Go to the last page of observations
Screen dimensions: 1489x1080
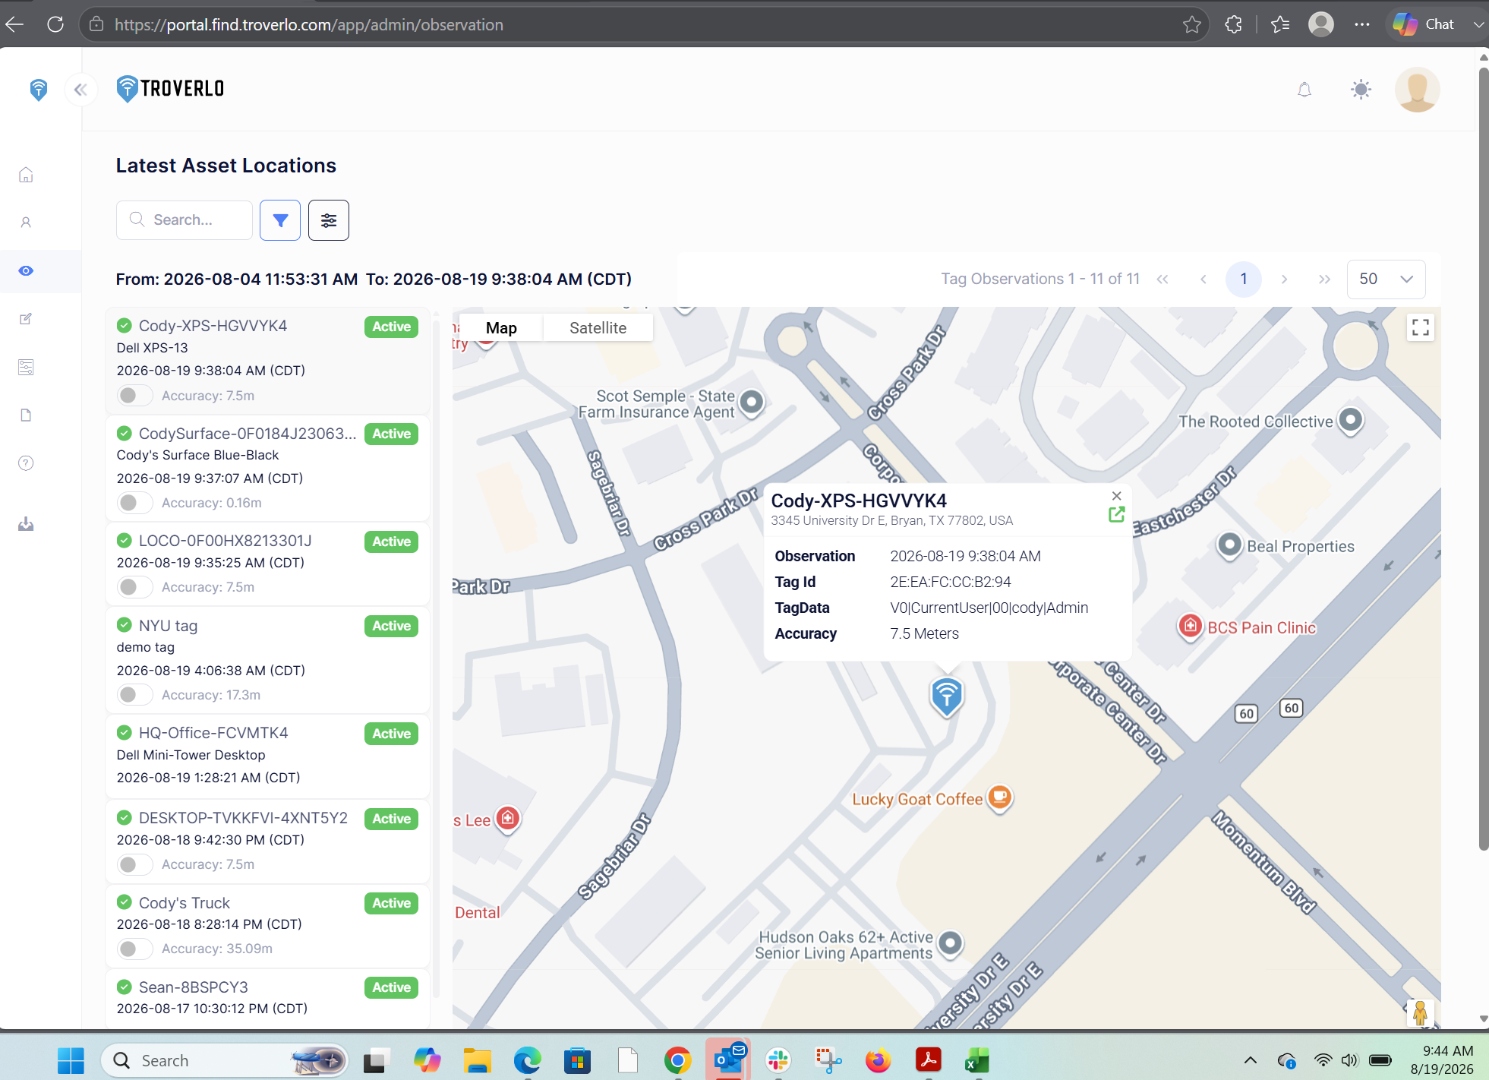click(1325, 279)
